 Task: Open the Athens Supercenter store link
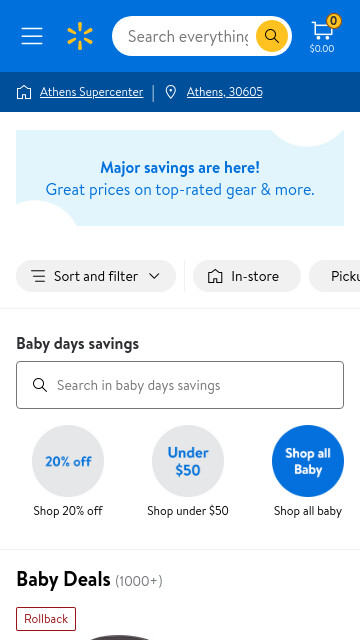click(x=91, y=92)
